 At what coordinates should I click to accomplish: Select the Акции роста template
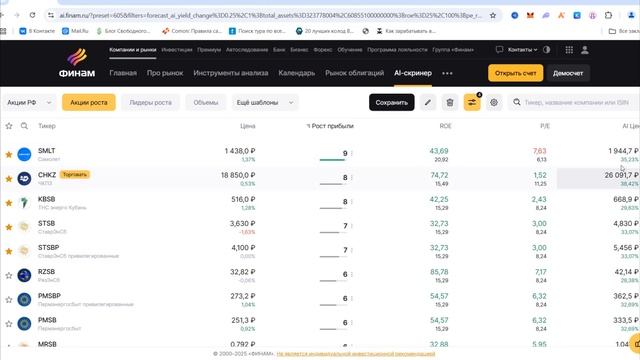pyautogui.click(x=89, y=102)
